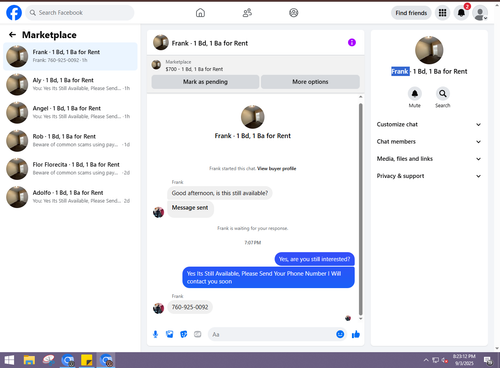
Task: Open the notifications bell
Action: point(461,13)
